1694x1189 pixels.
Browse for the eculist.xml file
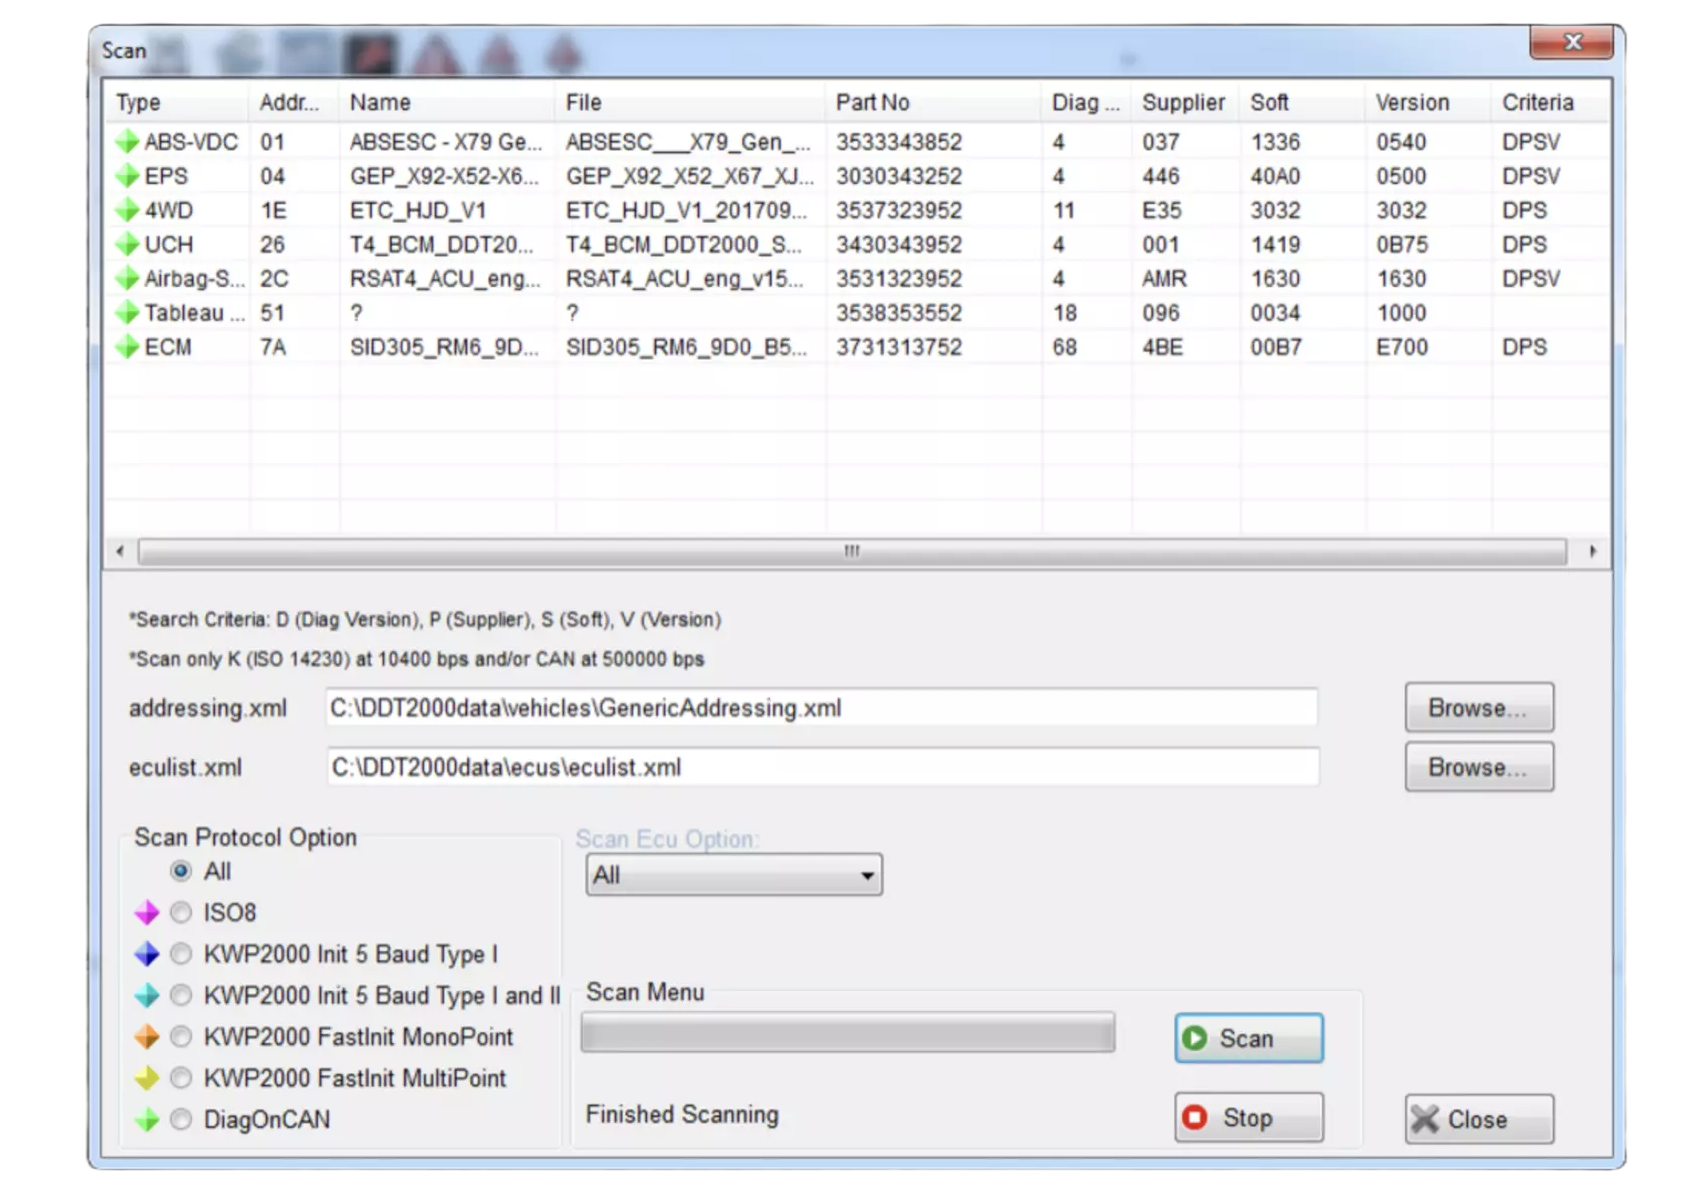pos(1479,767)
